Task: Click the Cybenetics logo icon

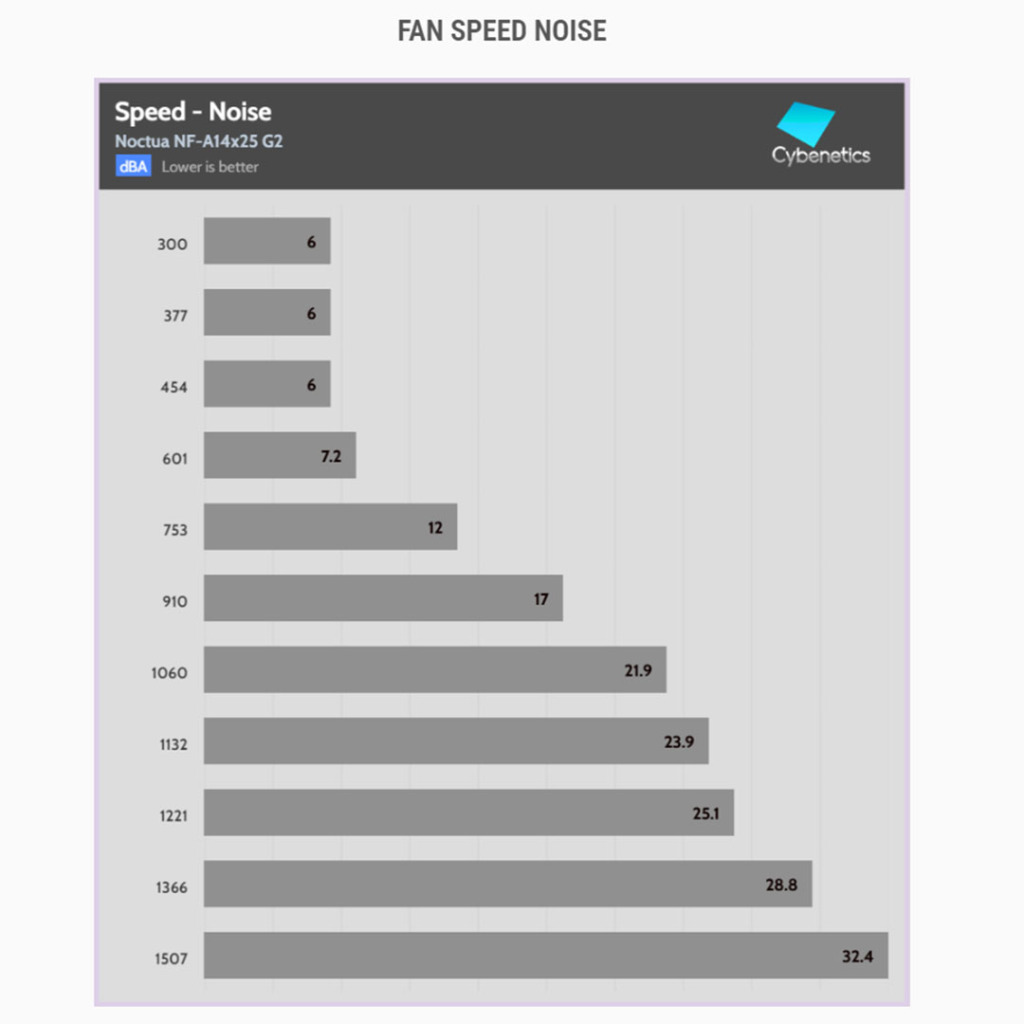Action: (805, 123)
